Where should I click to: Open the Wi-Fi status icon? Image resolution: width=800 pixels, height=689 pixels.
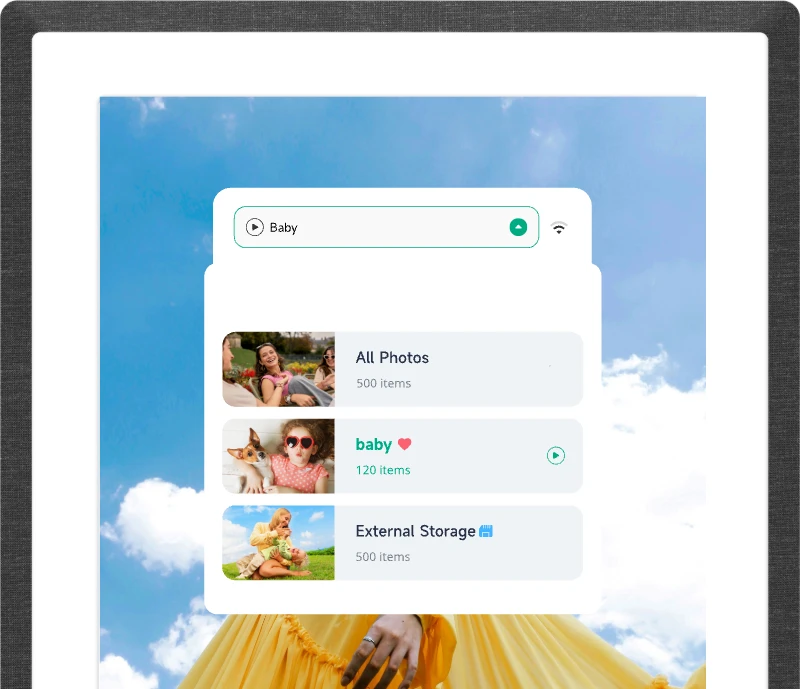tap(559, 228)
